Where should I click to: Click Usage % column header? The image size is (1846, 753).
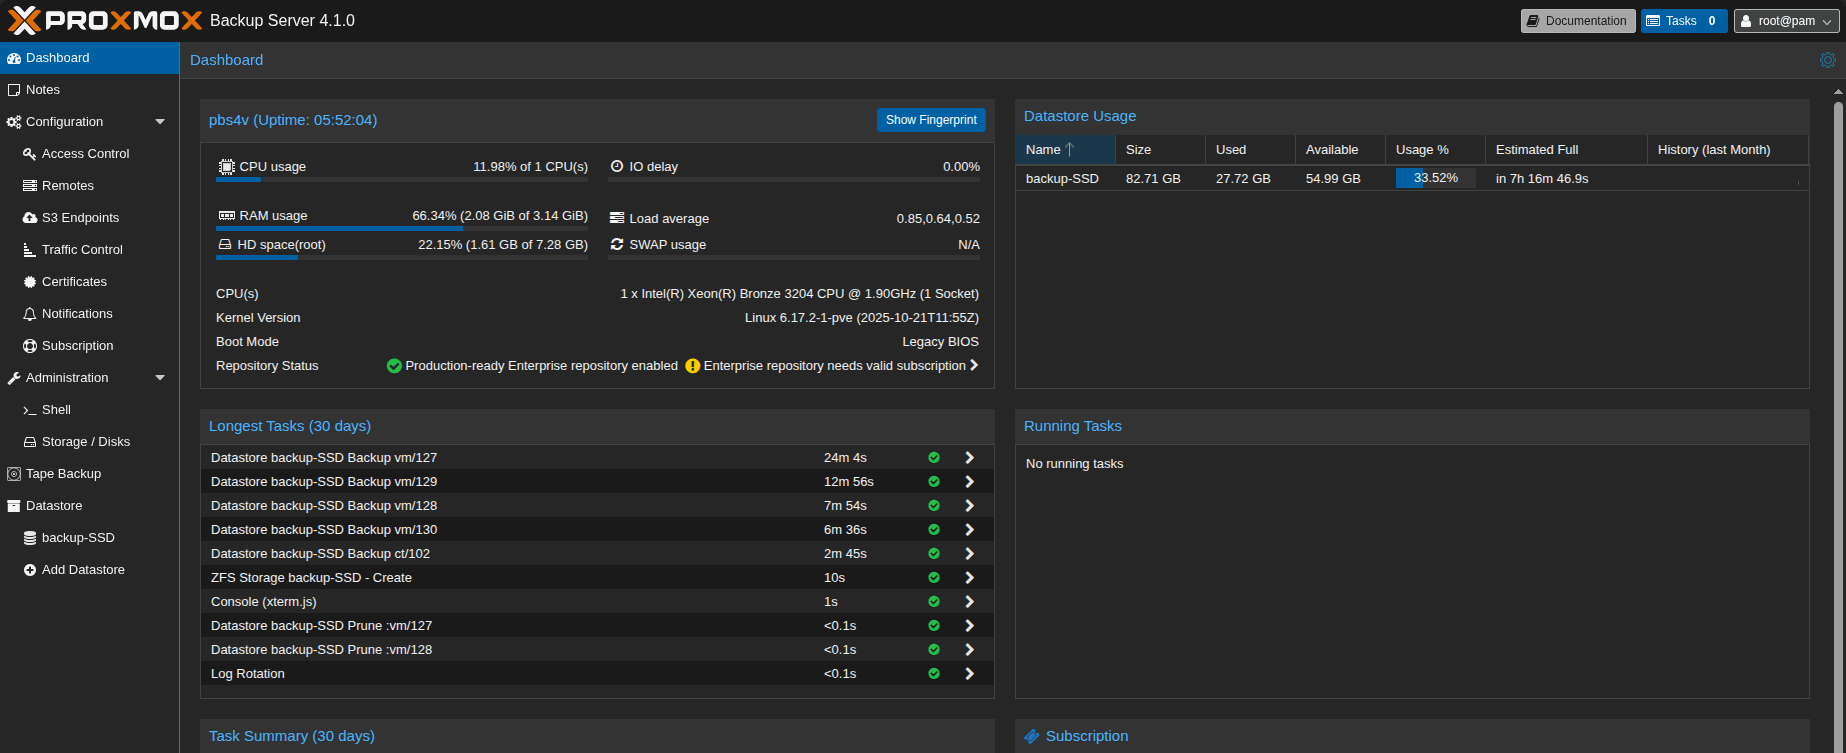pyautogui.click(x=1435, y=150)
